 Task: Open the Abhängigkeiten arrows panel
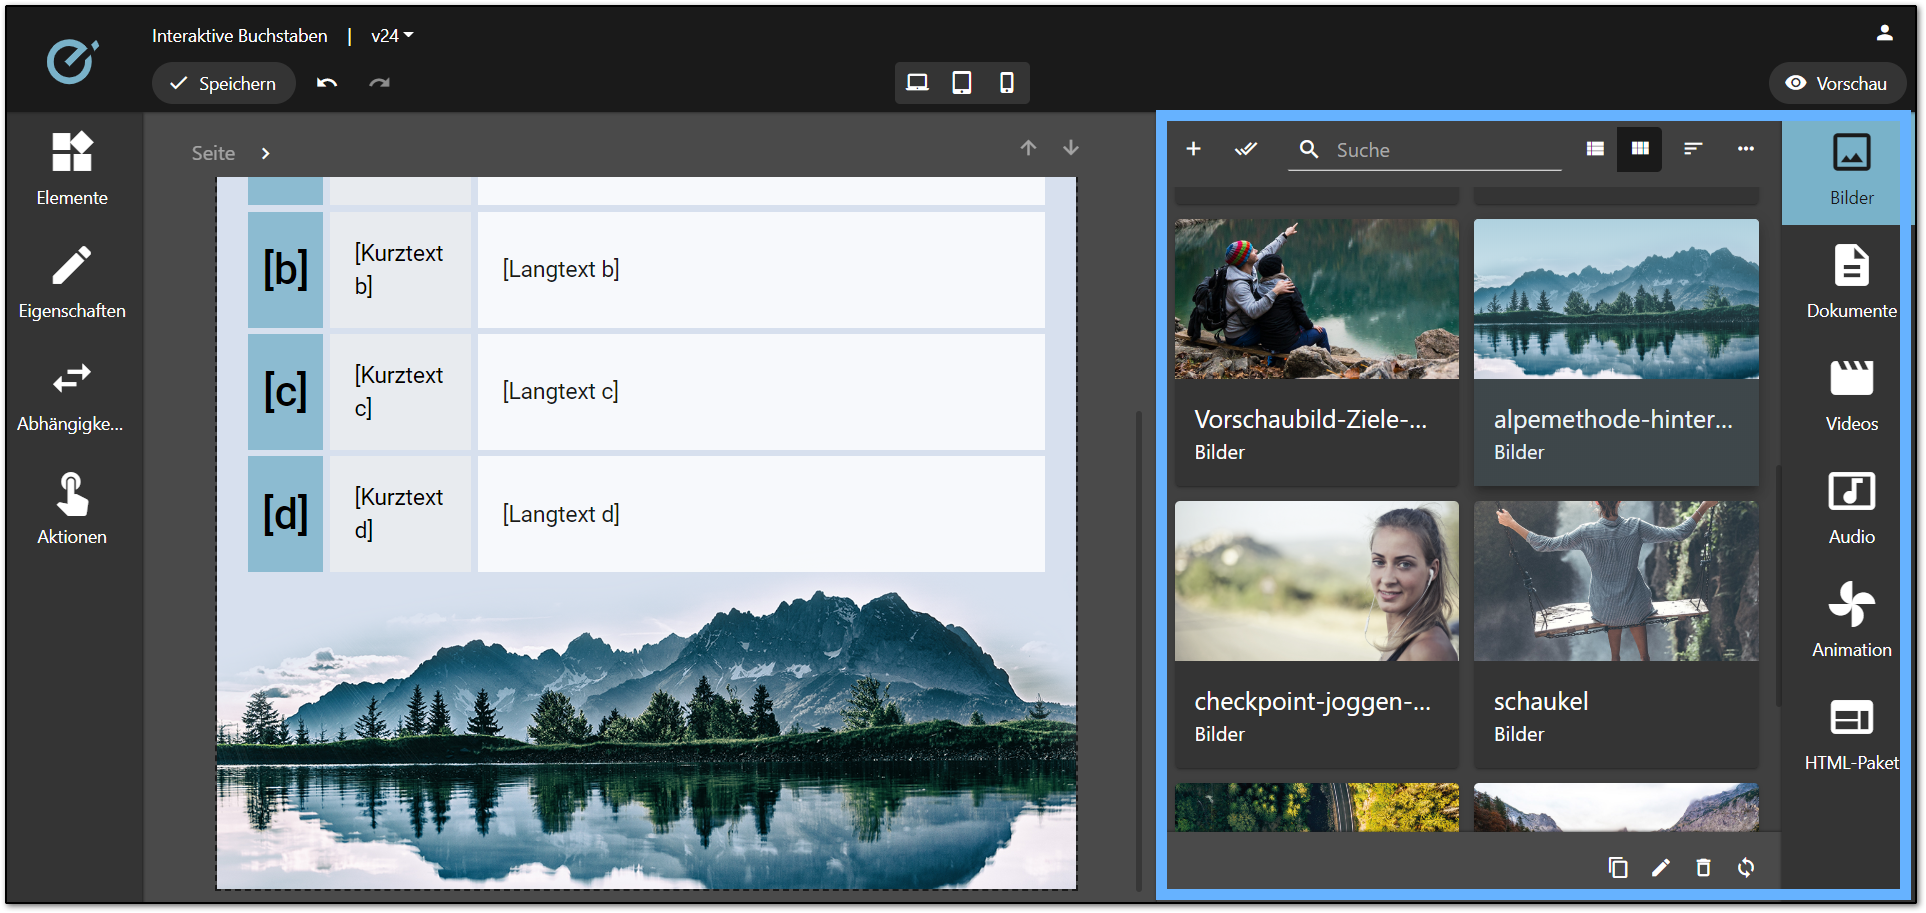pos(72,396)
